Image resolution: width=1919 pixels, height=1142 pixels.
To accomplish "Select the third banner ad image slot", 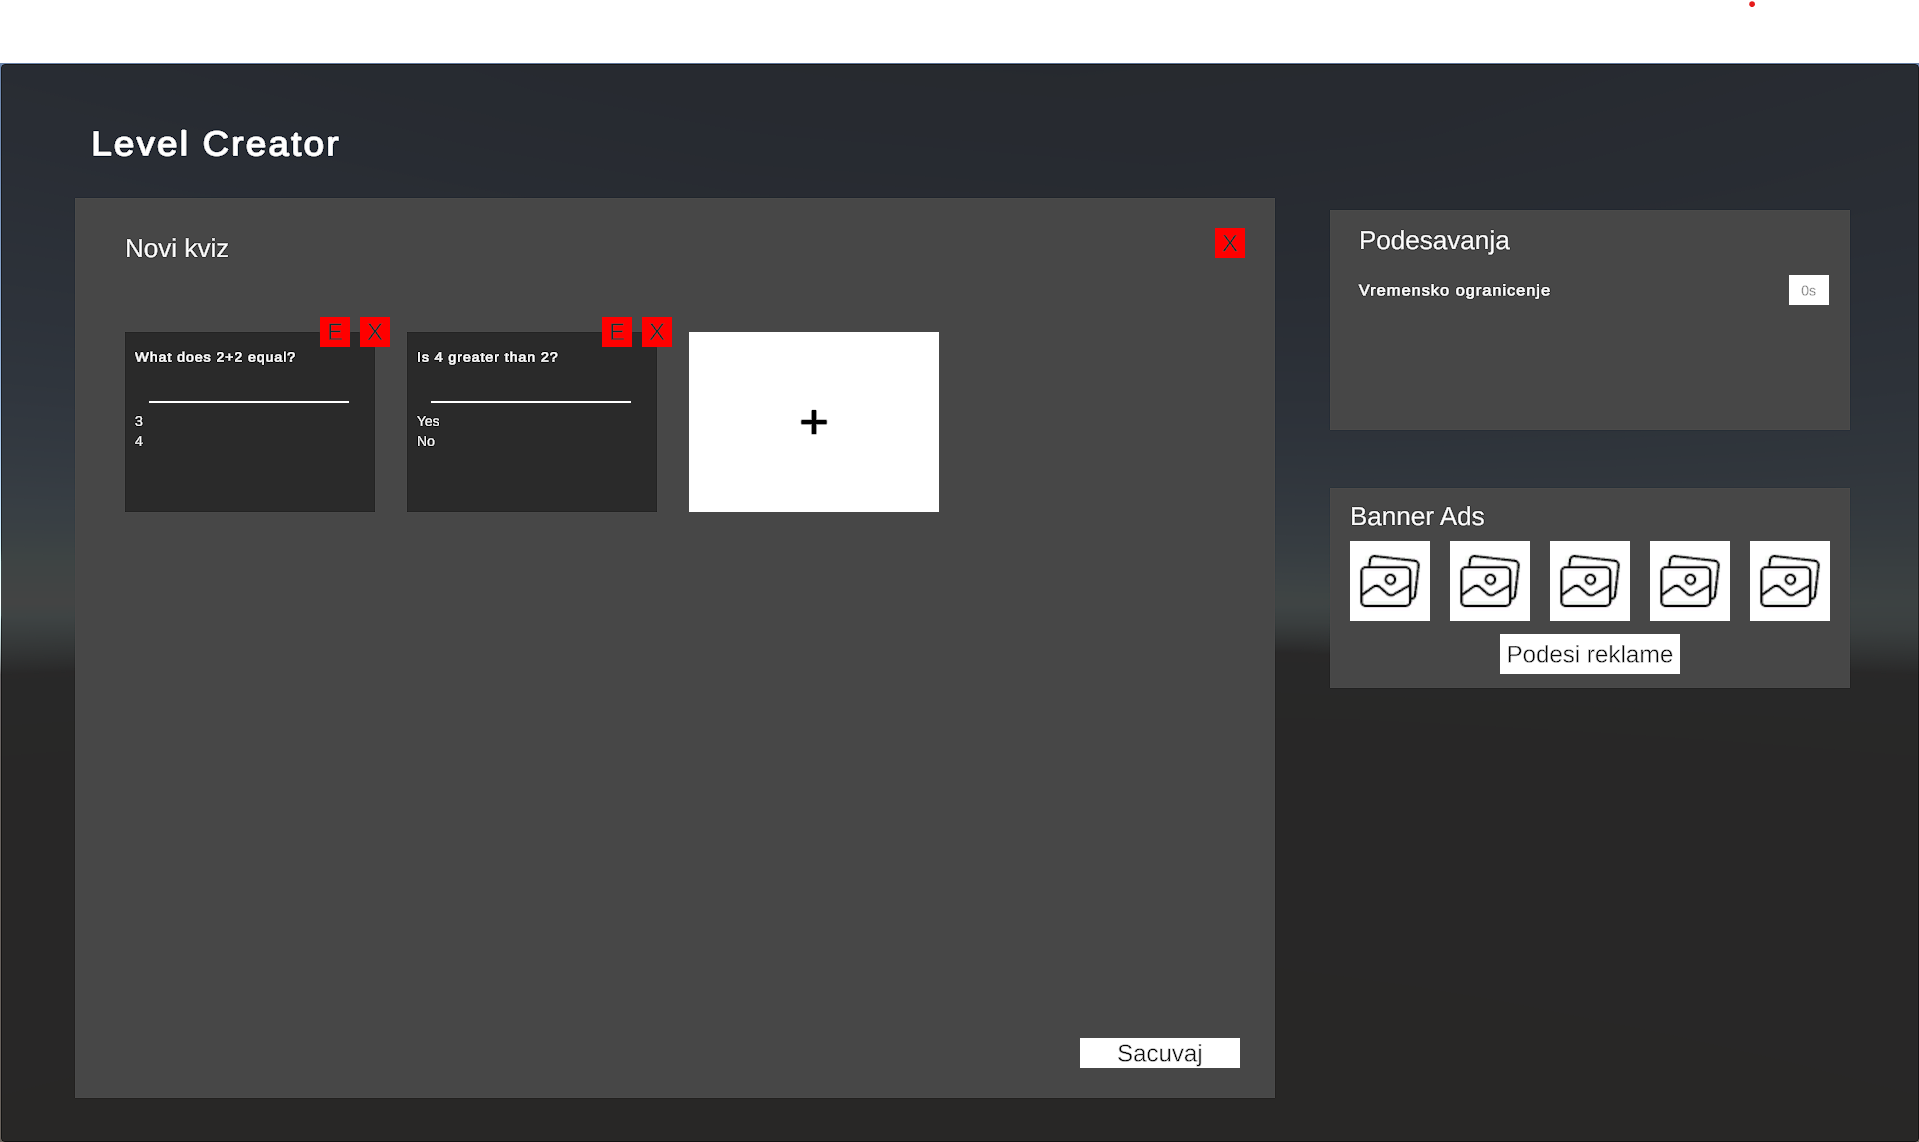I will point(1590,581).
